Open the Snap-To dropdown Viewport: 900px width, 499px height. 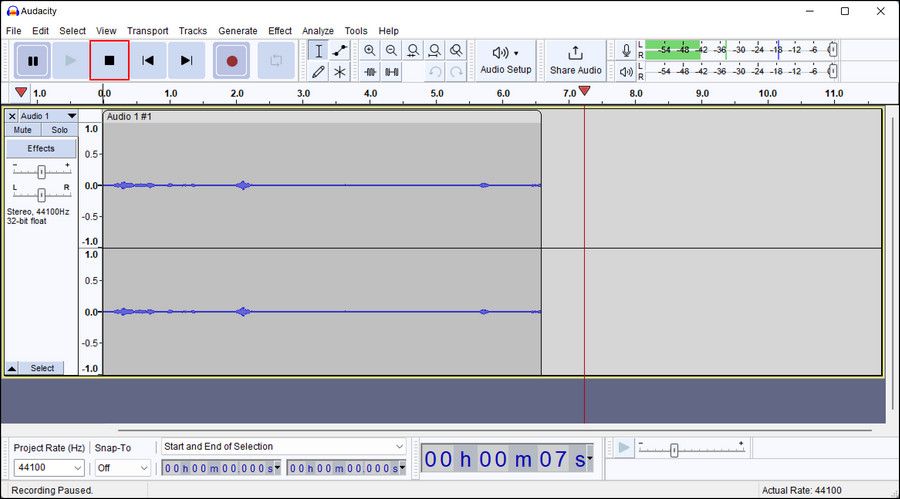point(123,468)
